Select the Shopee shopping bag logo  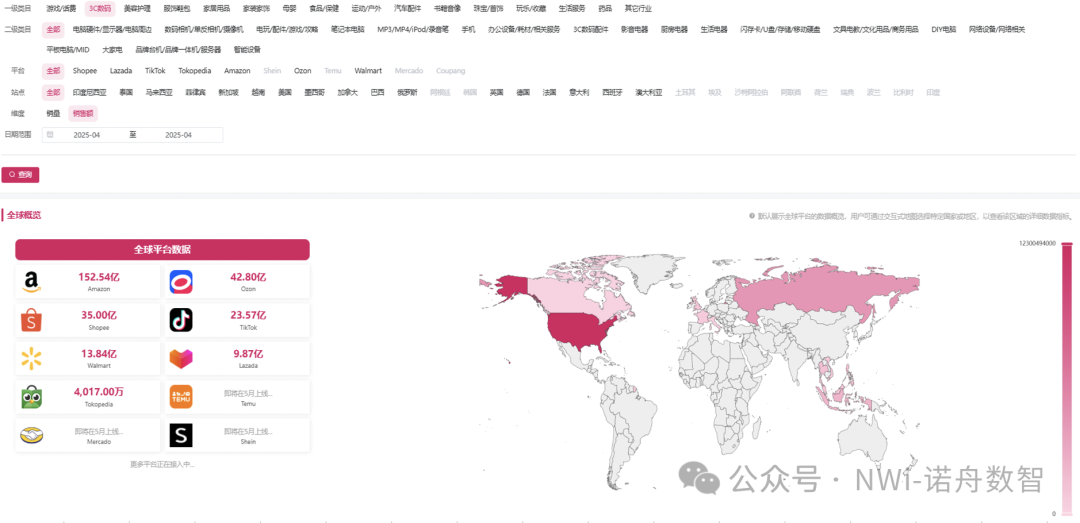[32, 320]
